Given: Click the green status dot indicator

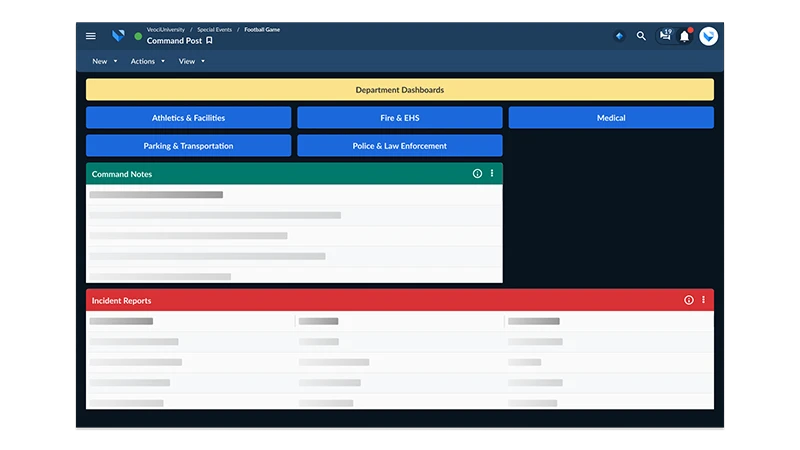Looking at the screenshot, I should (x=138, y=36).
